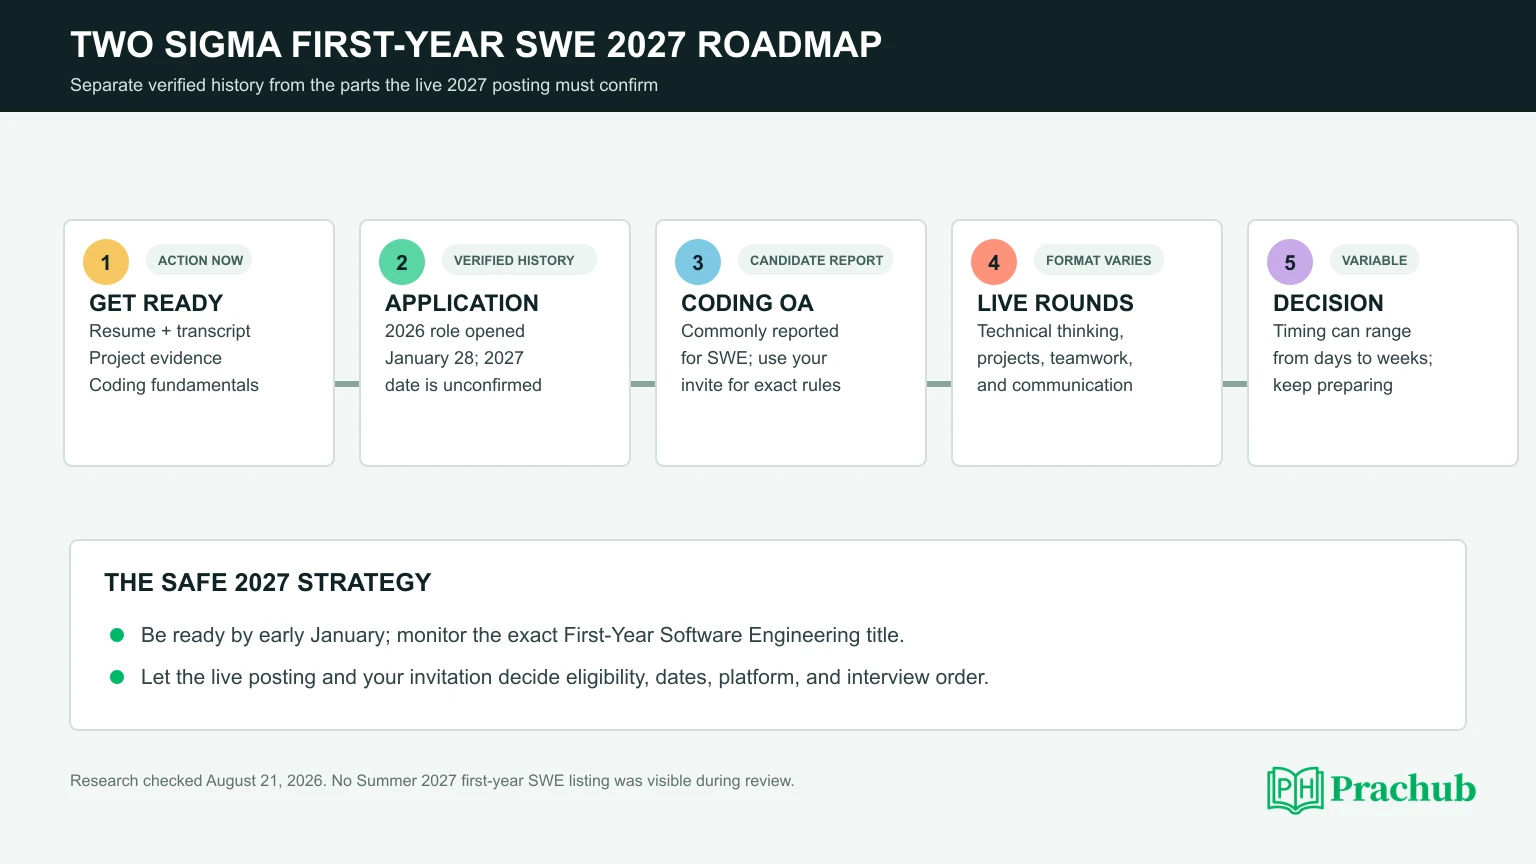Click the purple step 5 circle
The width and height of the screenshot is (1536, 864).
pos(1290,262)
